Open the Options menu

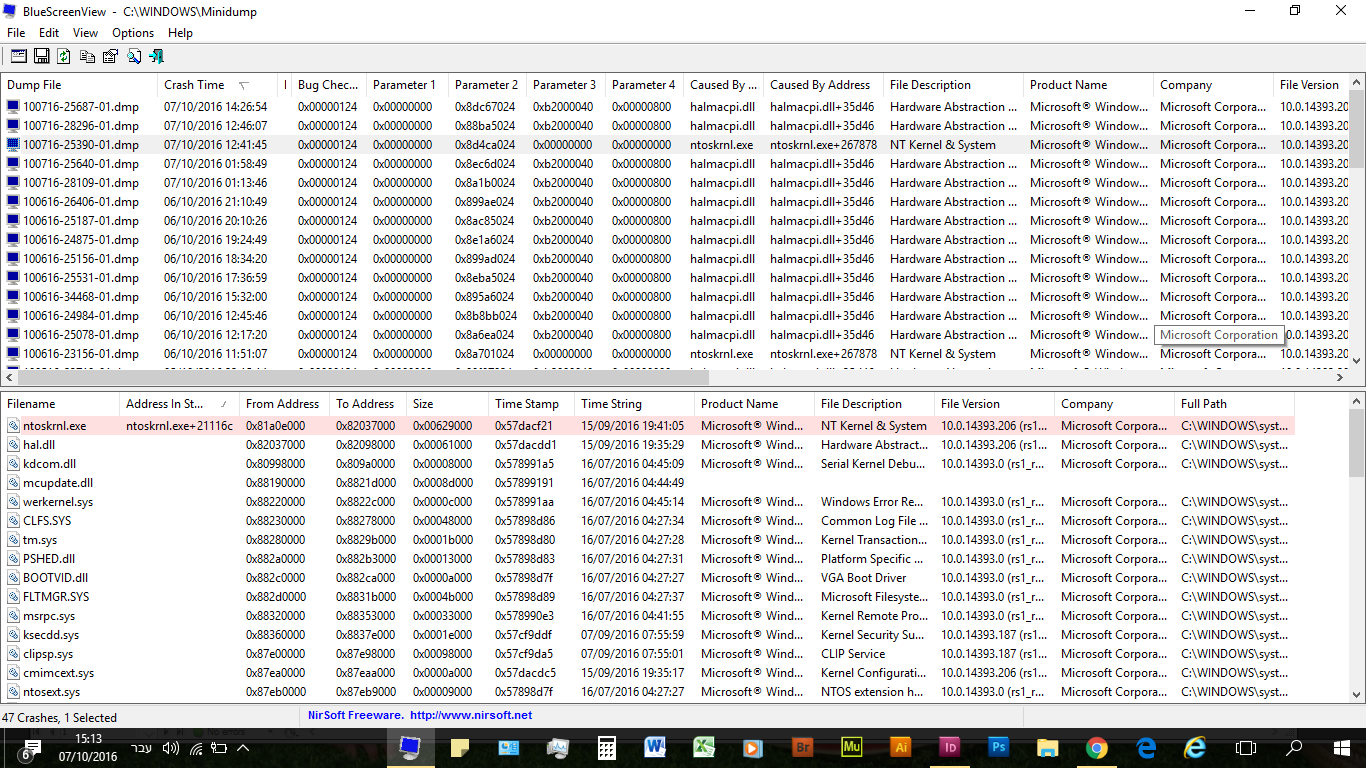point(133,33)
